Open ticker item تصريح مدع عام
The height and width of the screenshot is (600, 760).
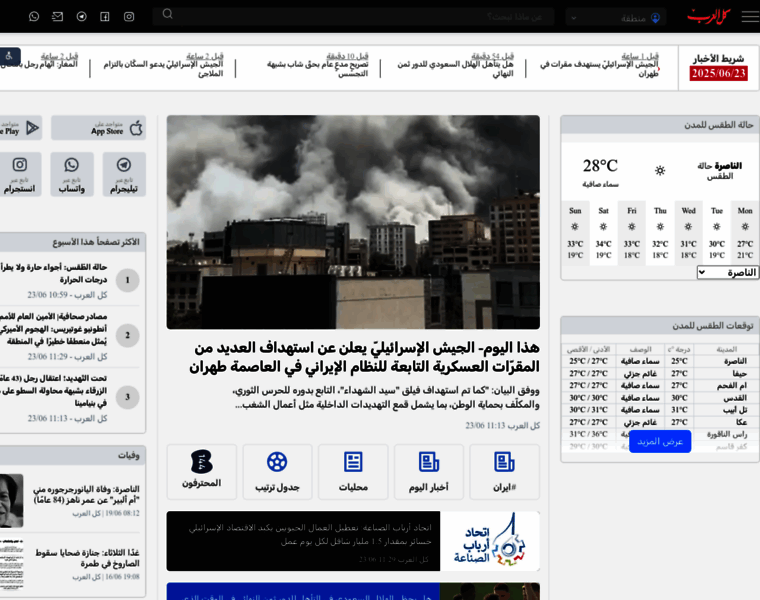click(x=317, y=68)
